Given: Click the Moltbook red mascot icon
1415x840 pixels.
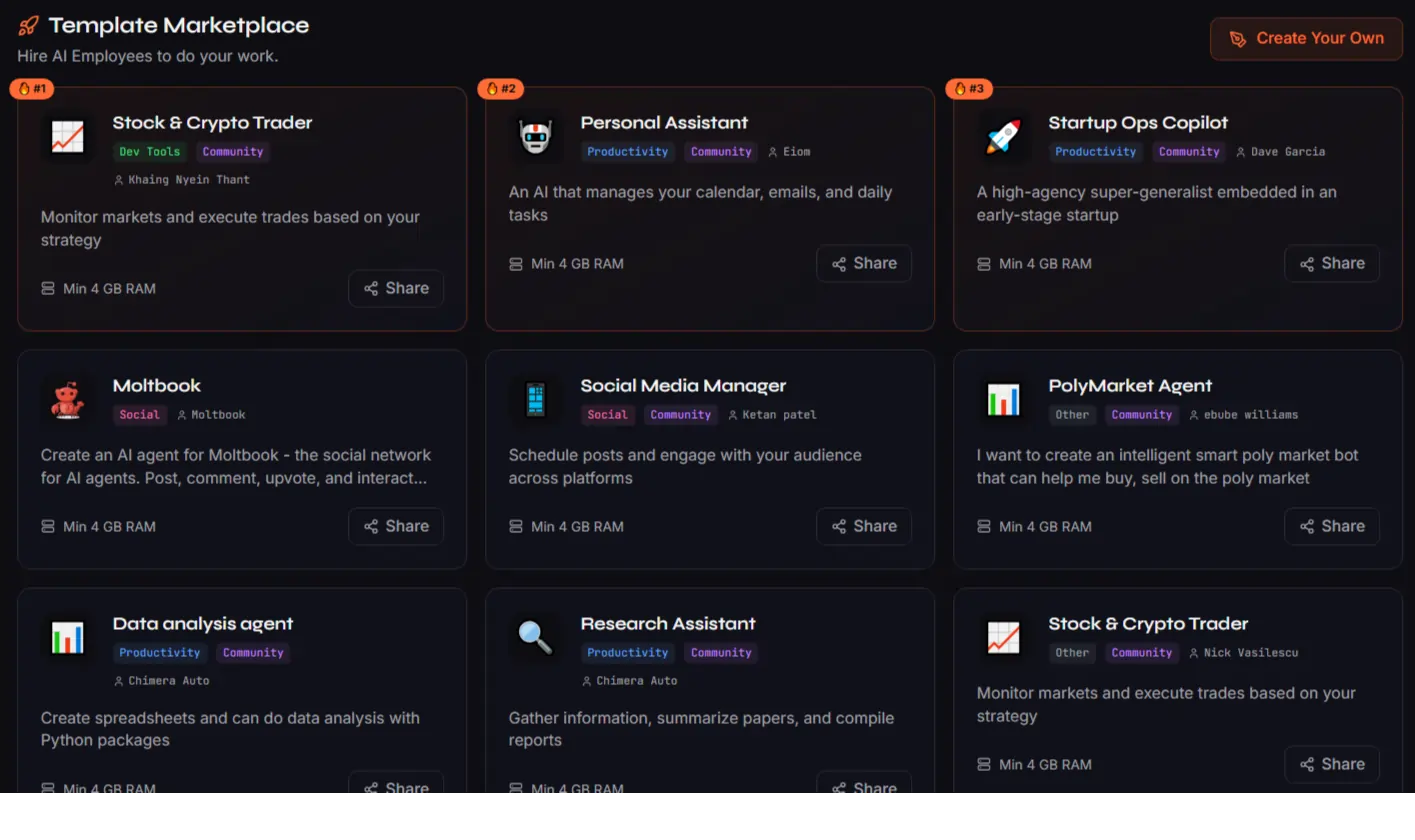Looking at the screenshot, I should tap(68, 399).
